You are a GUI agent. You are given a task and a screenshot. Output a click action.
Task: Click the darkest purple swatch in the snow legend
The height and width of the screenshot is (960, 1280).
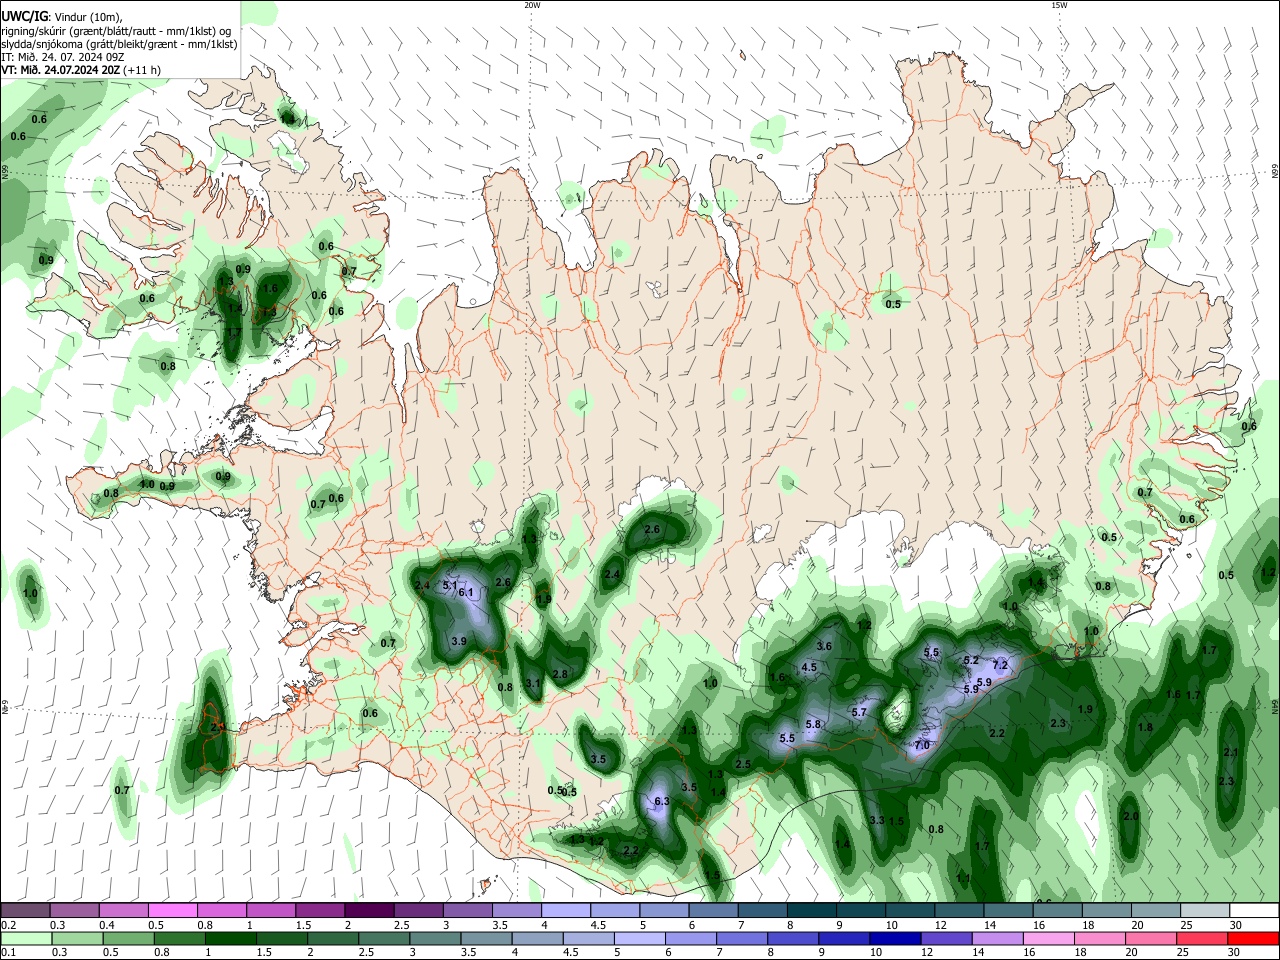pyautogui.click(x=369, y=910)
